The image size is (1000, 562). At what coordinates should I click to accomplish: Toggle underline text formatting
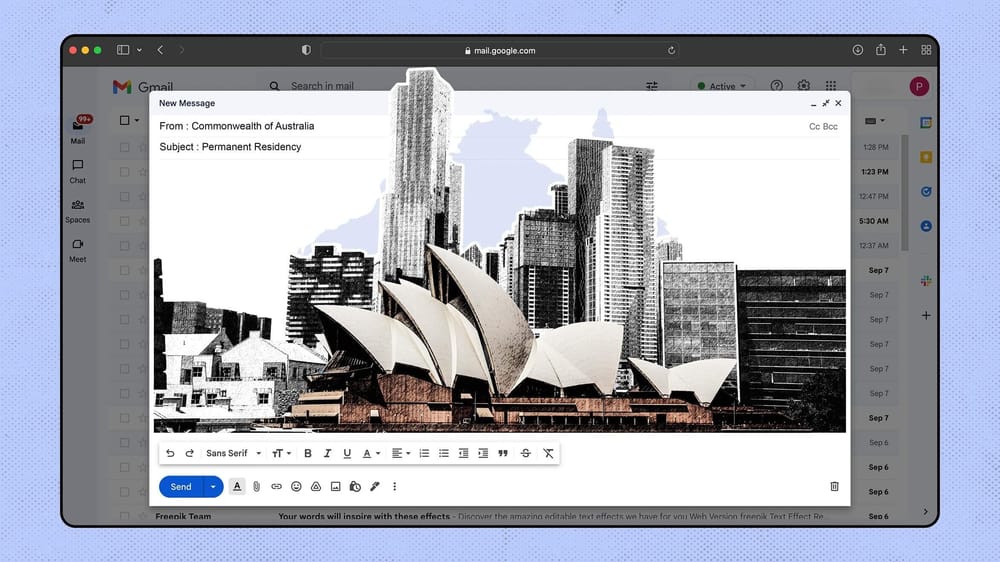(x=347, y=454)
